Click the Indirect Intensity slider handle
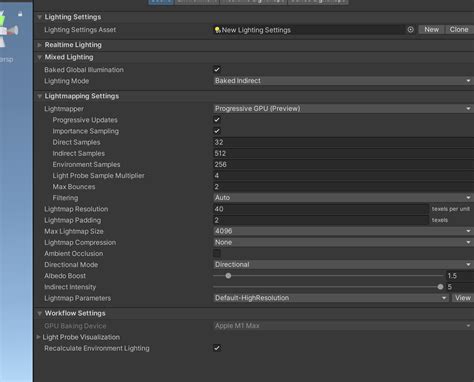 (x=440, y=287)
